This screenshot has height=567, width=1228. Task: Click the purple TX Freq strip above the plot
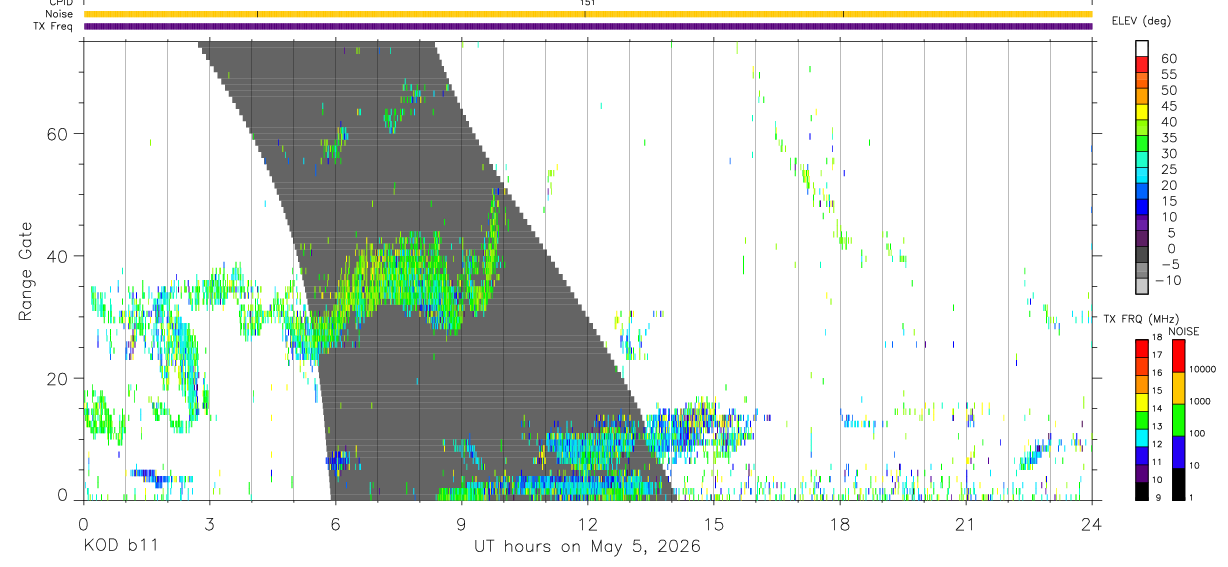point(587,26)
